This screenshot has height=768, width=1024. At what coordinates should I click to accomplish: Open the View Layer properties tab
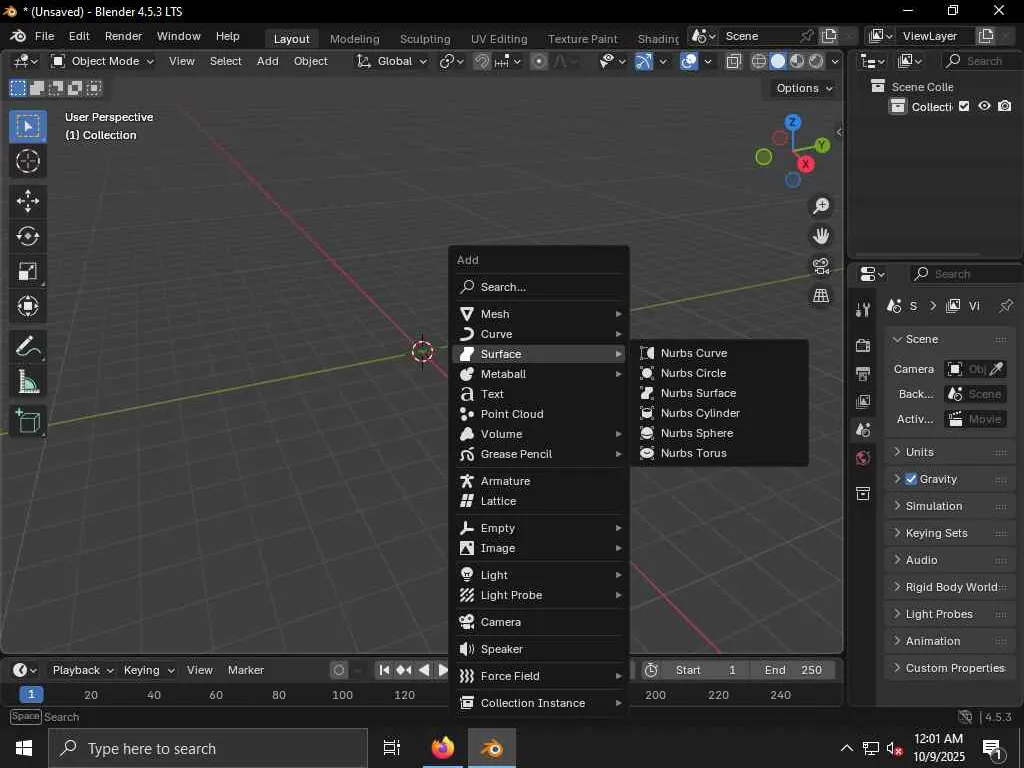[x=863, y=402]
